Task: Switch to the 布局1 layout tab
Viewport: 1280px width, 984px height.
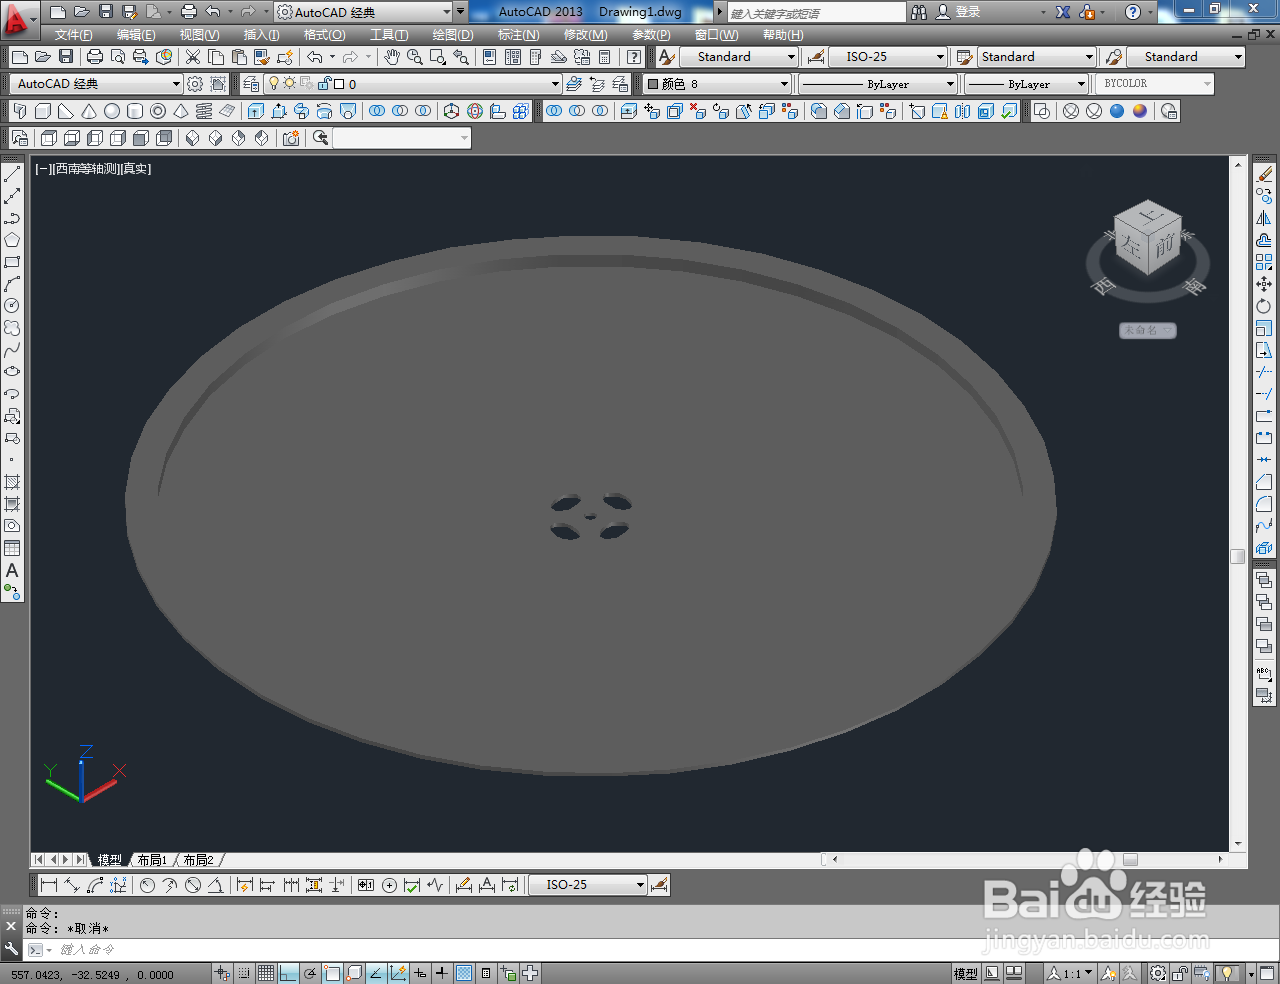Action: pos(152,860)
